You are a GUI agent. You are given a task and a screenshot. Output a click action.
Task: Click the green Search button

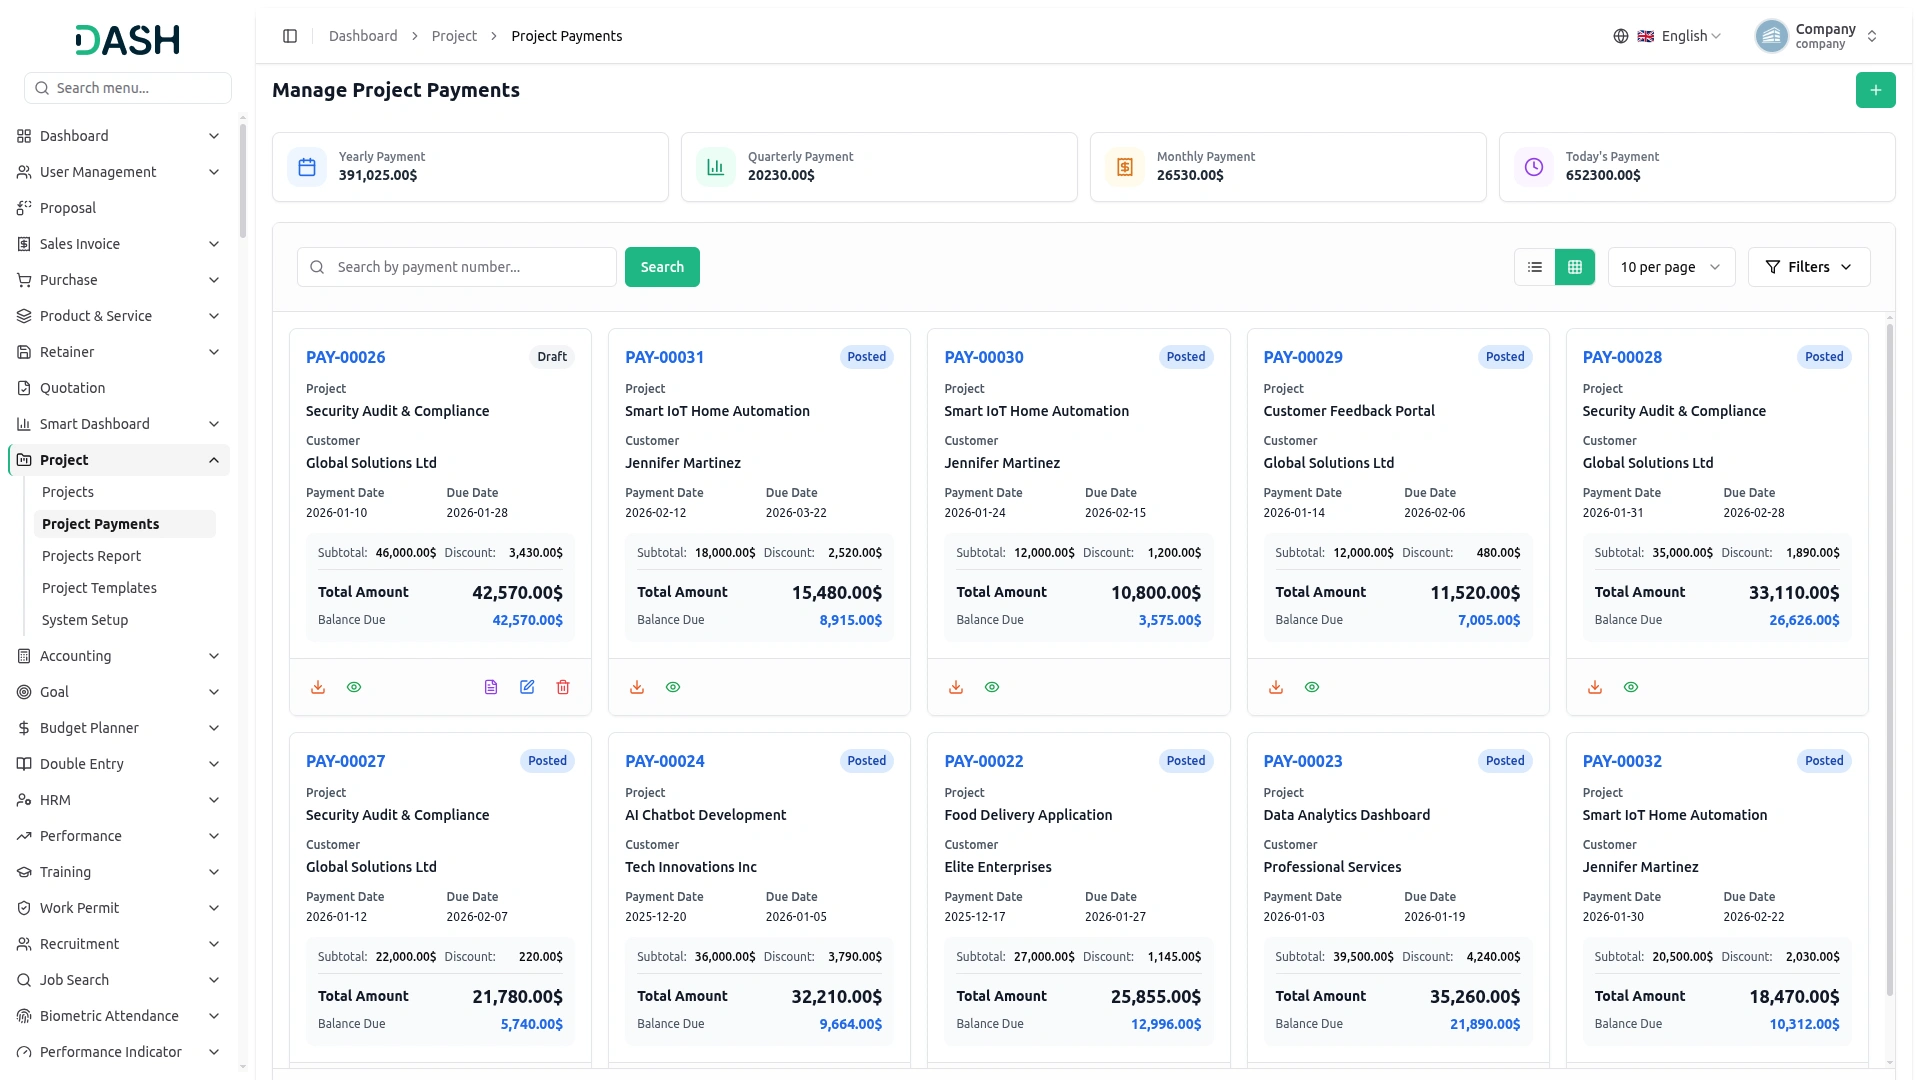coord(662,267)
